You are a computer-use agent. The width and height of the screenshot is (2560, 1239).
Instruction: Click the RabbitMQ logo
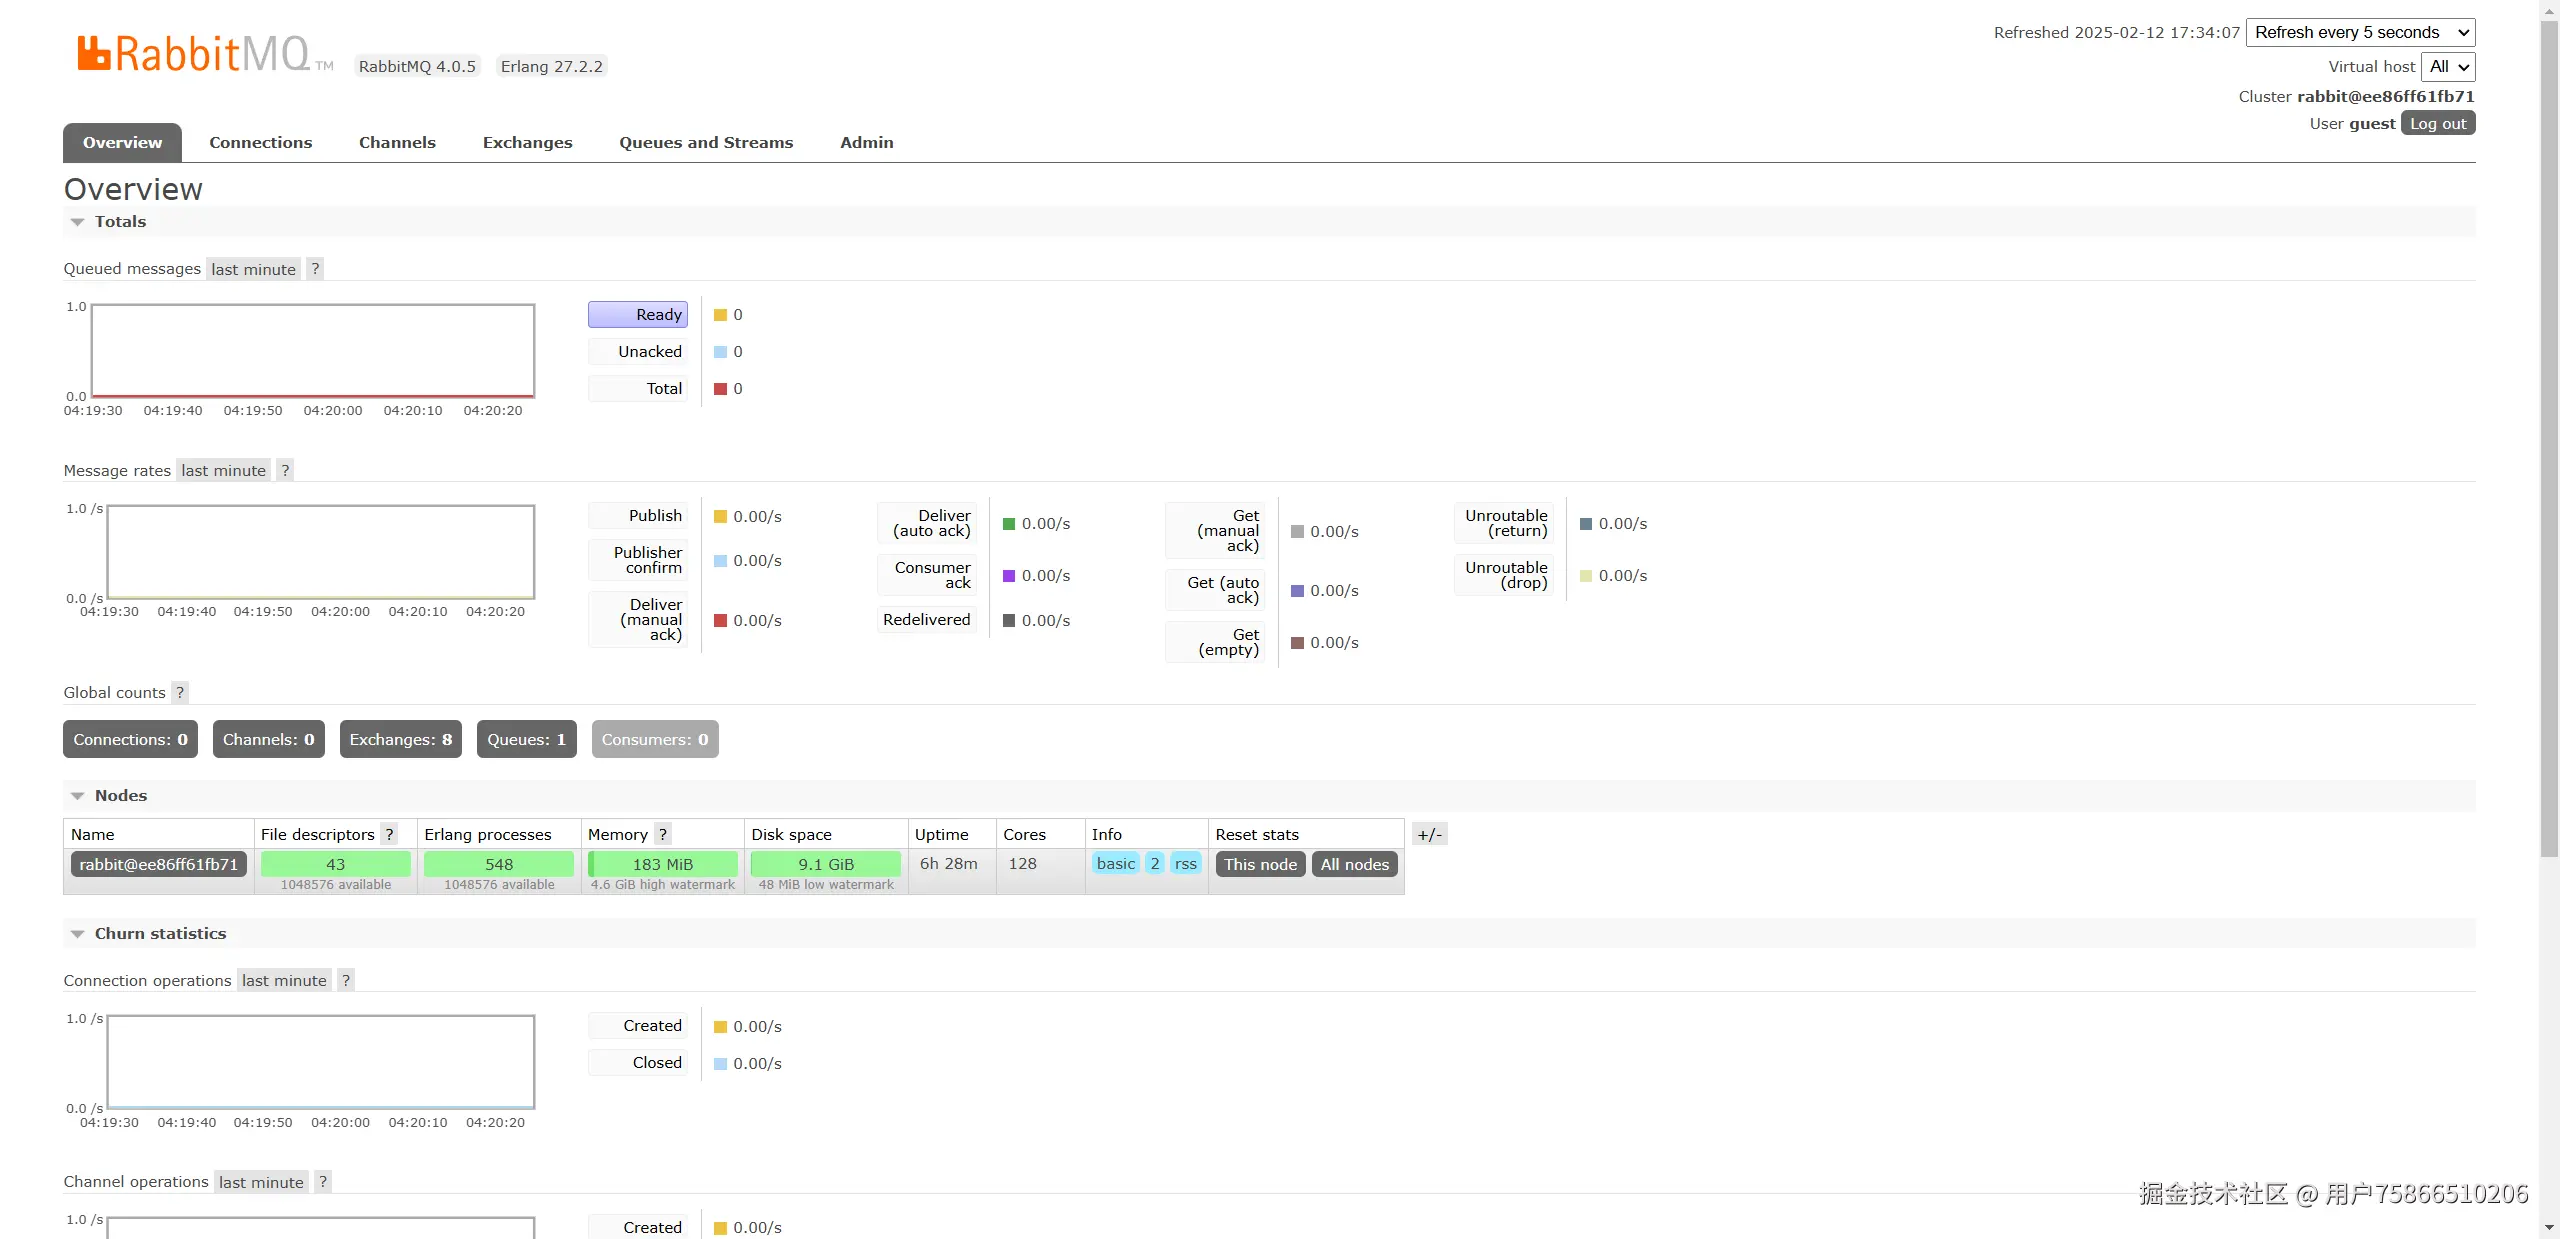(x=195, y=54)
